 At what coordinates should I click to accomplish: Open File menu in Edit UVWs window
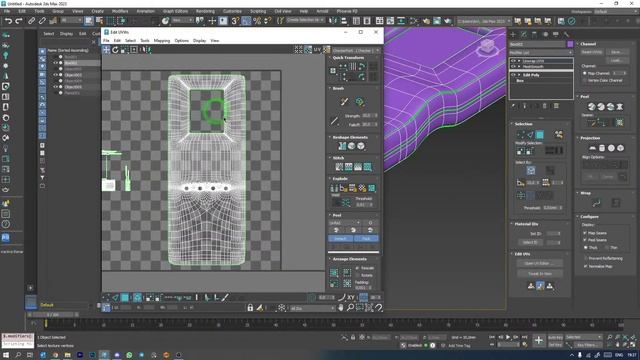[106, 41]
